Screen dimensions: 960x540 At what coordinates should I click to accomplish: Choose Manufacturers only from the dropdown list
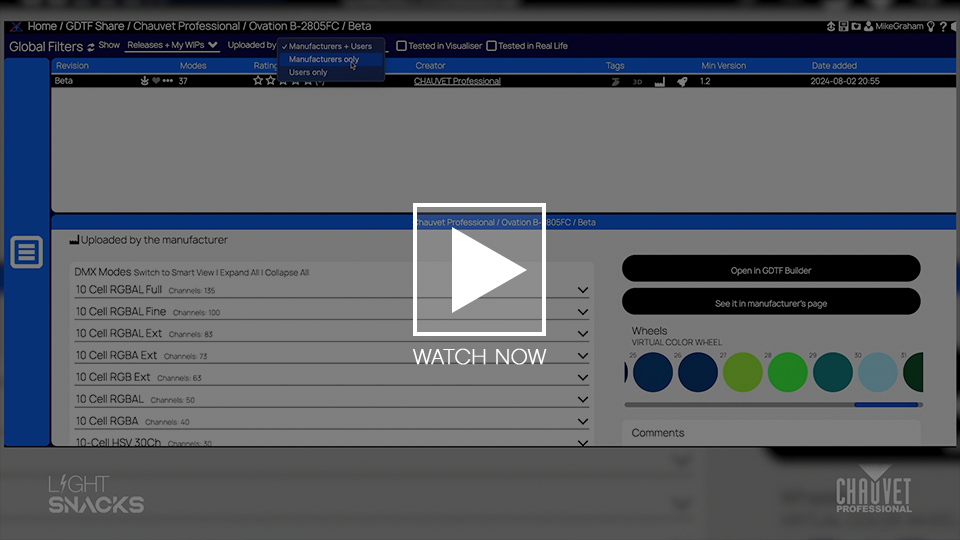pyautogui.click(x=323, y=59)
